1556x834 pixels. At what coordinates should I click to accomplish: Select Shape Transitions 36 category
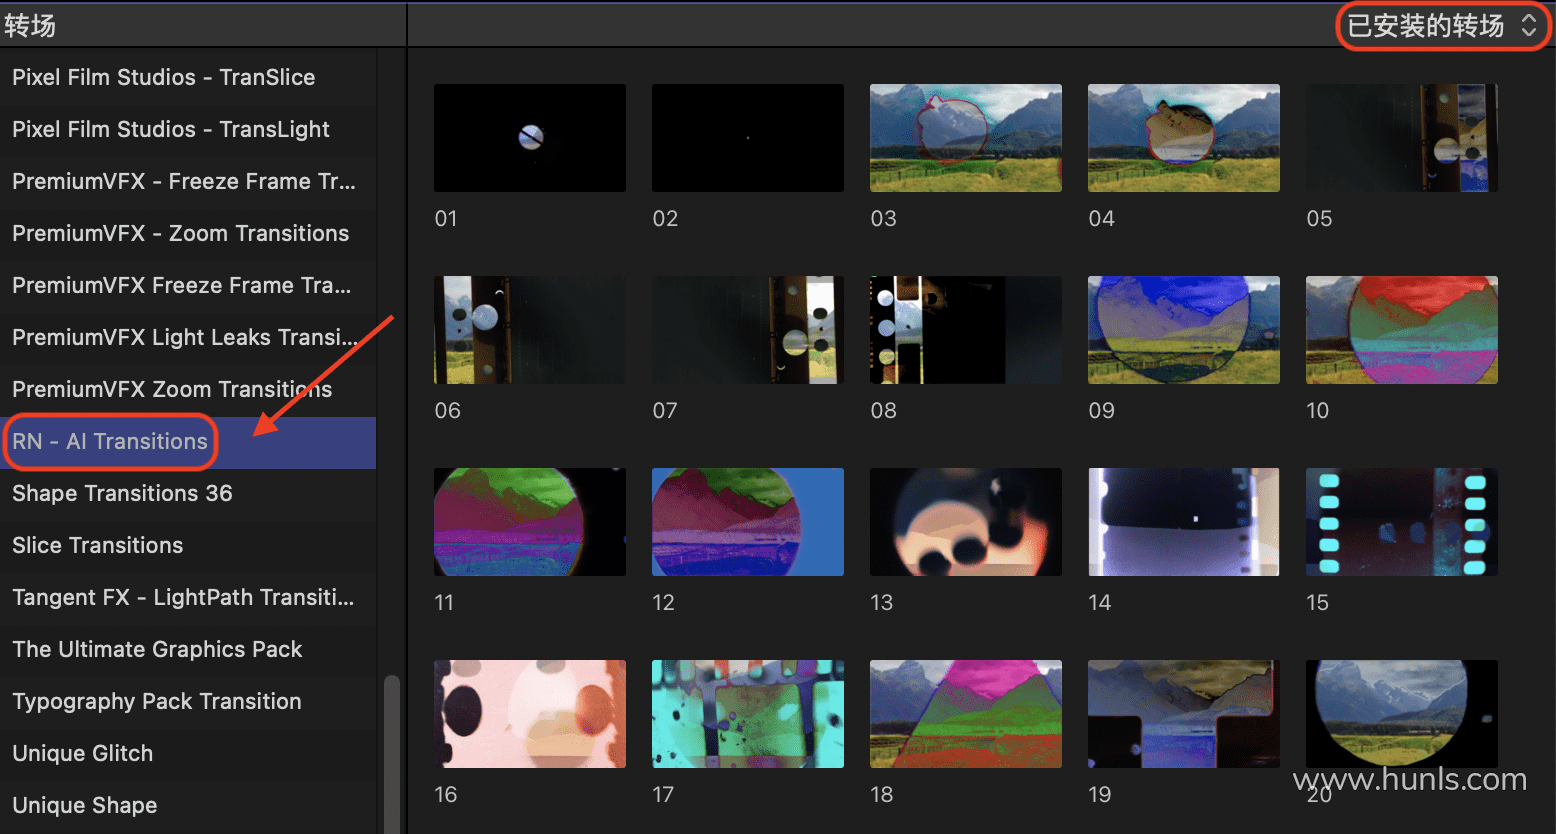(188, 494)
